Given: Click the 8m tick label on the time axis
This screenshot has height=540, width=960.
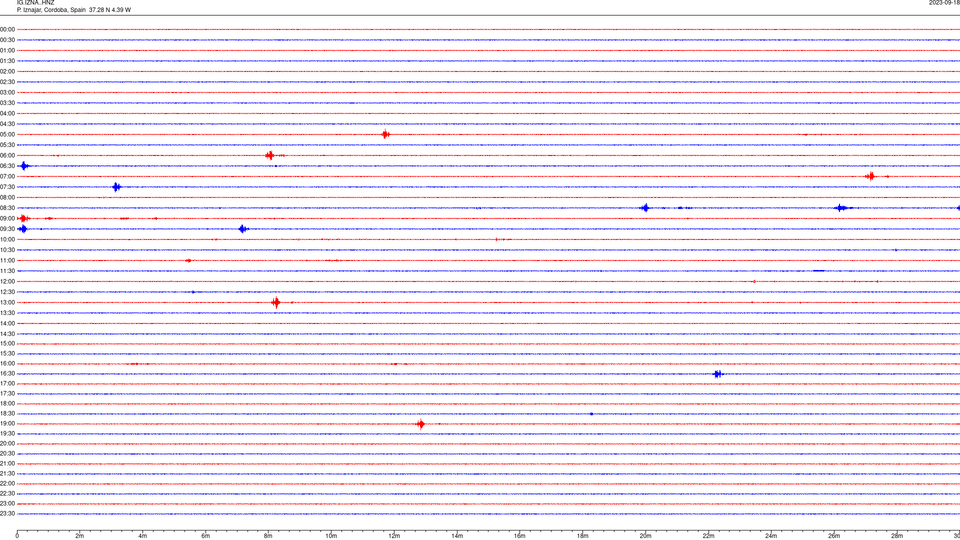Looking at the screenshot, I should (268, 536).
